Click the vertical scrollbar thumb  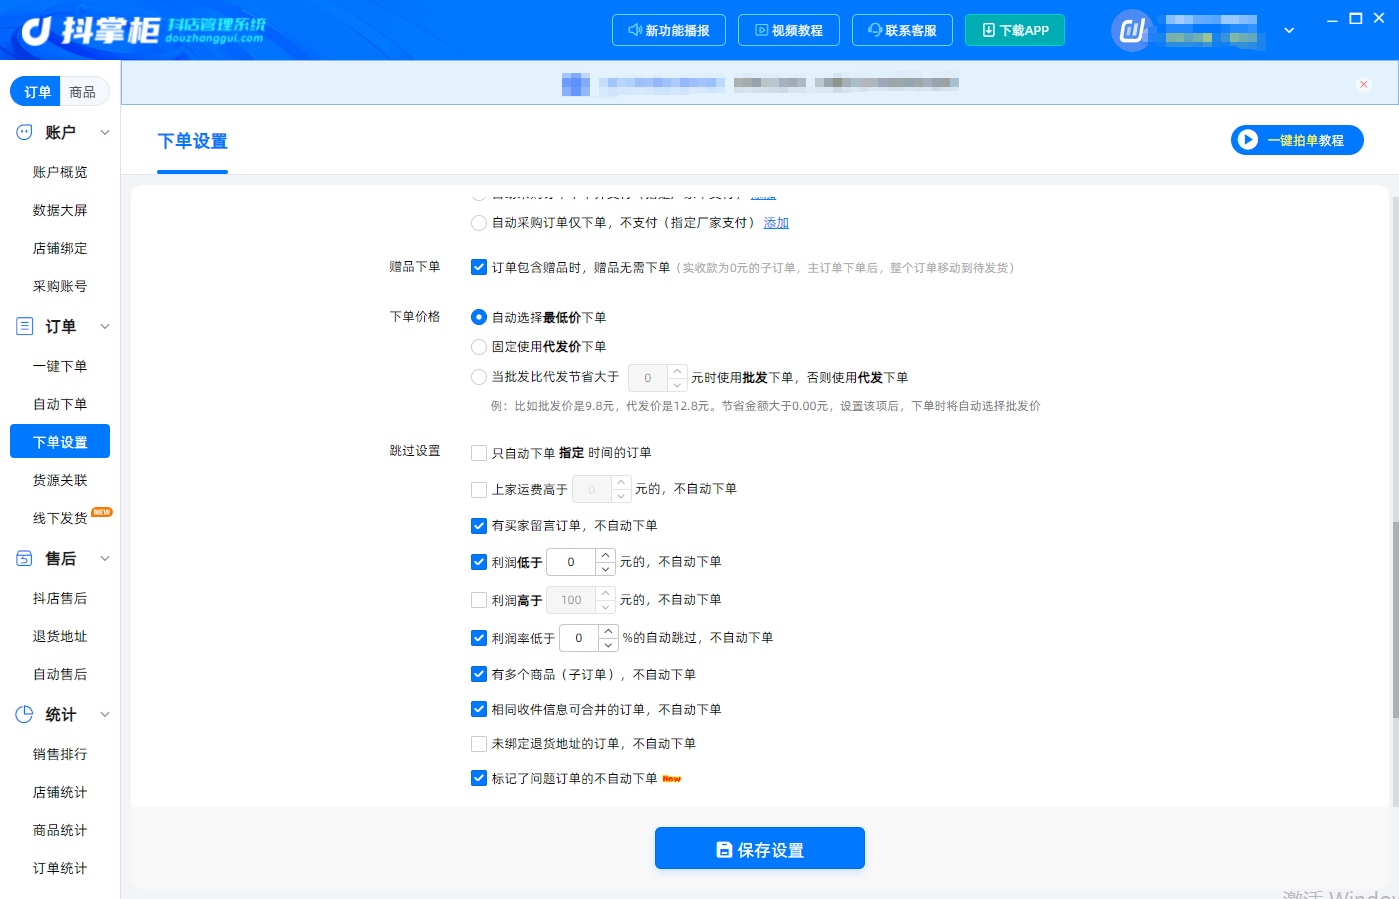tap(1395, 618)
